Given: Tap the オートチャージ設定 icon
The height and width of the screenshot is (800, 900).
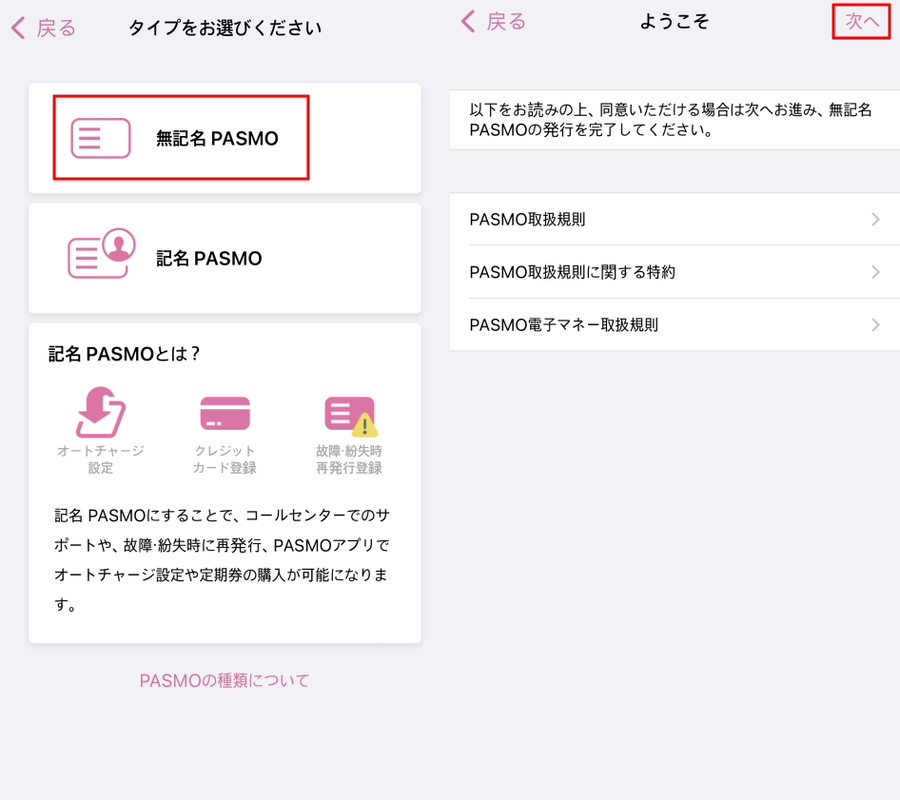Looking at the screenshot, I should [100, 412].
